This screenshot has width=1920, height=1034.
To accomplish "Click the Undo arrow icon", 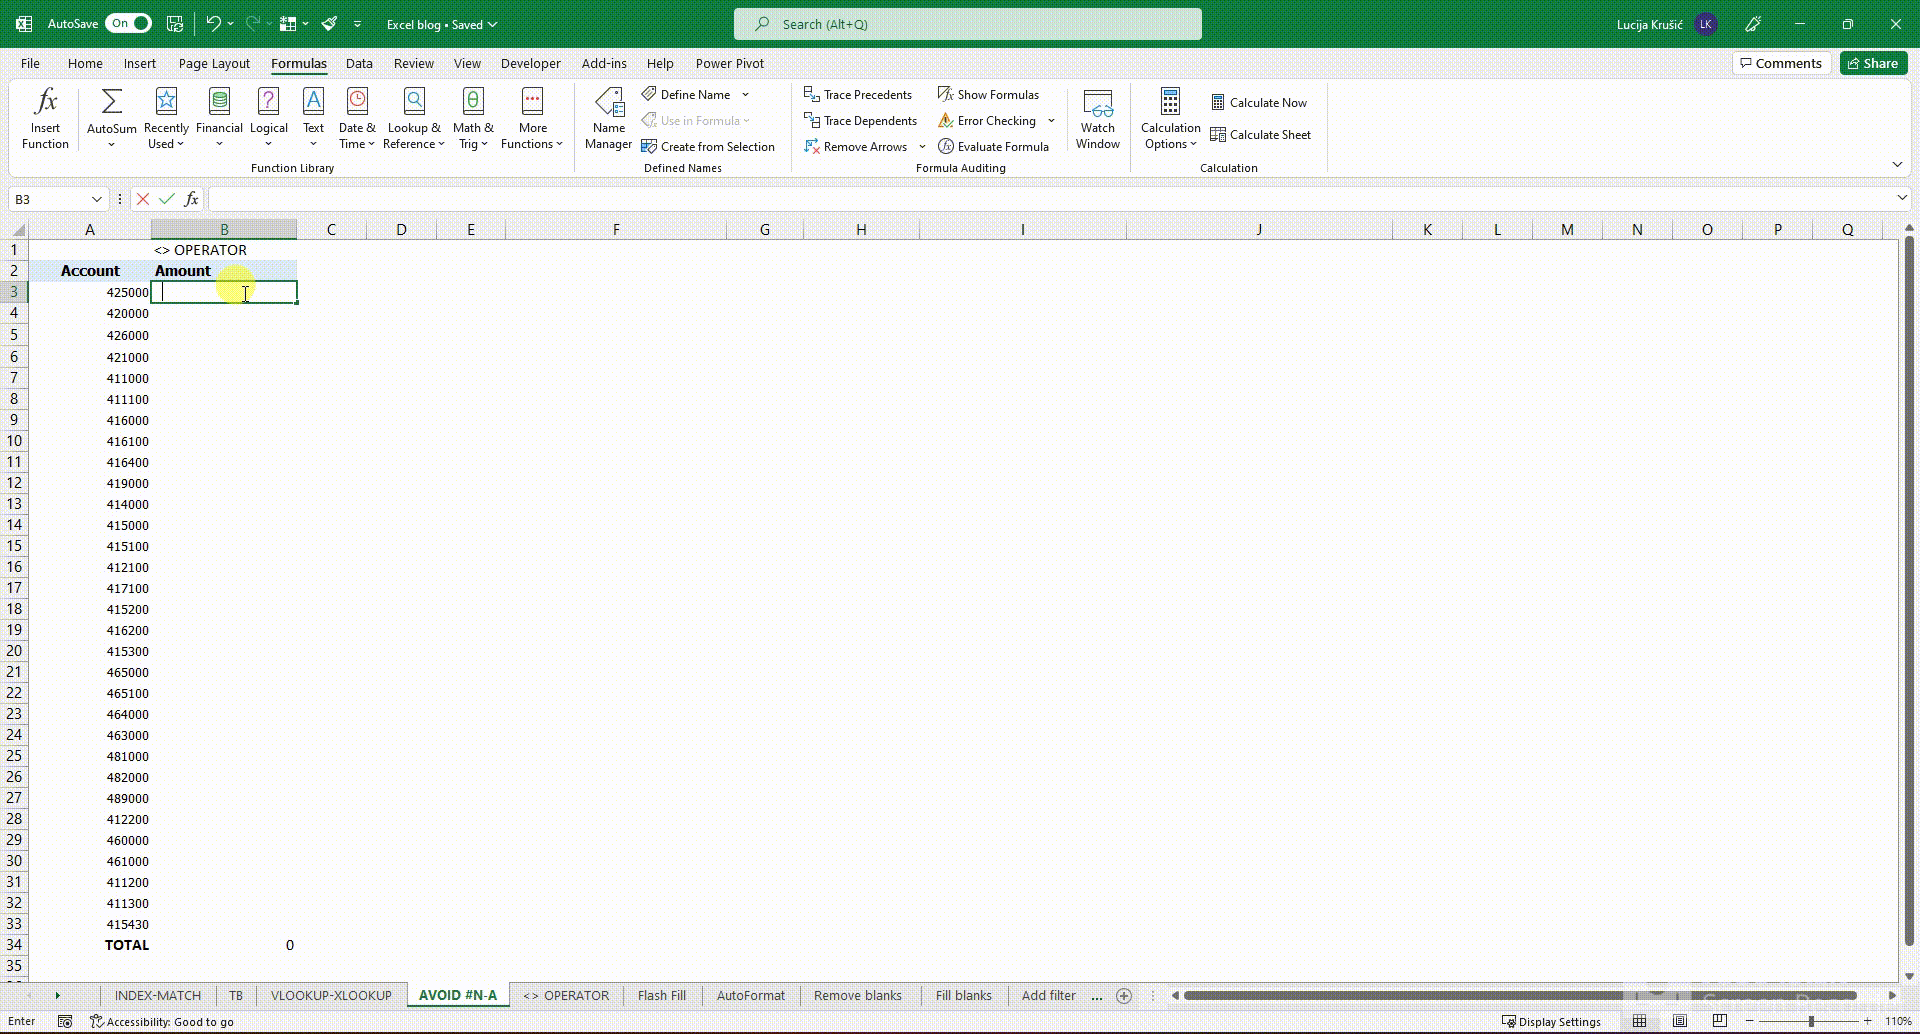I will (x=213, y=24).
